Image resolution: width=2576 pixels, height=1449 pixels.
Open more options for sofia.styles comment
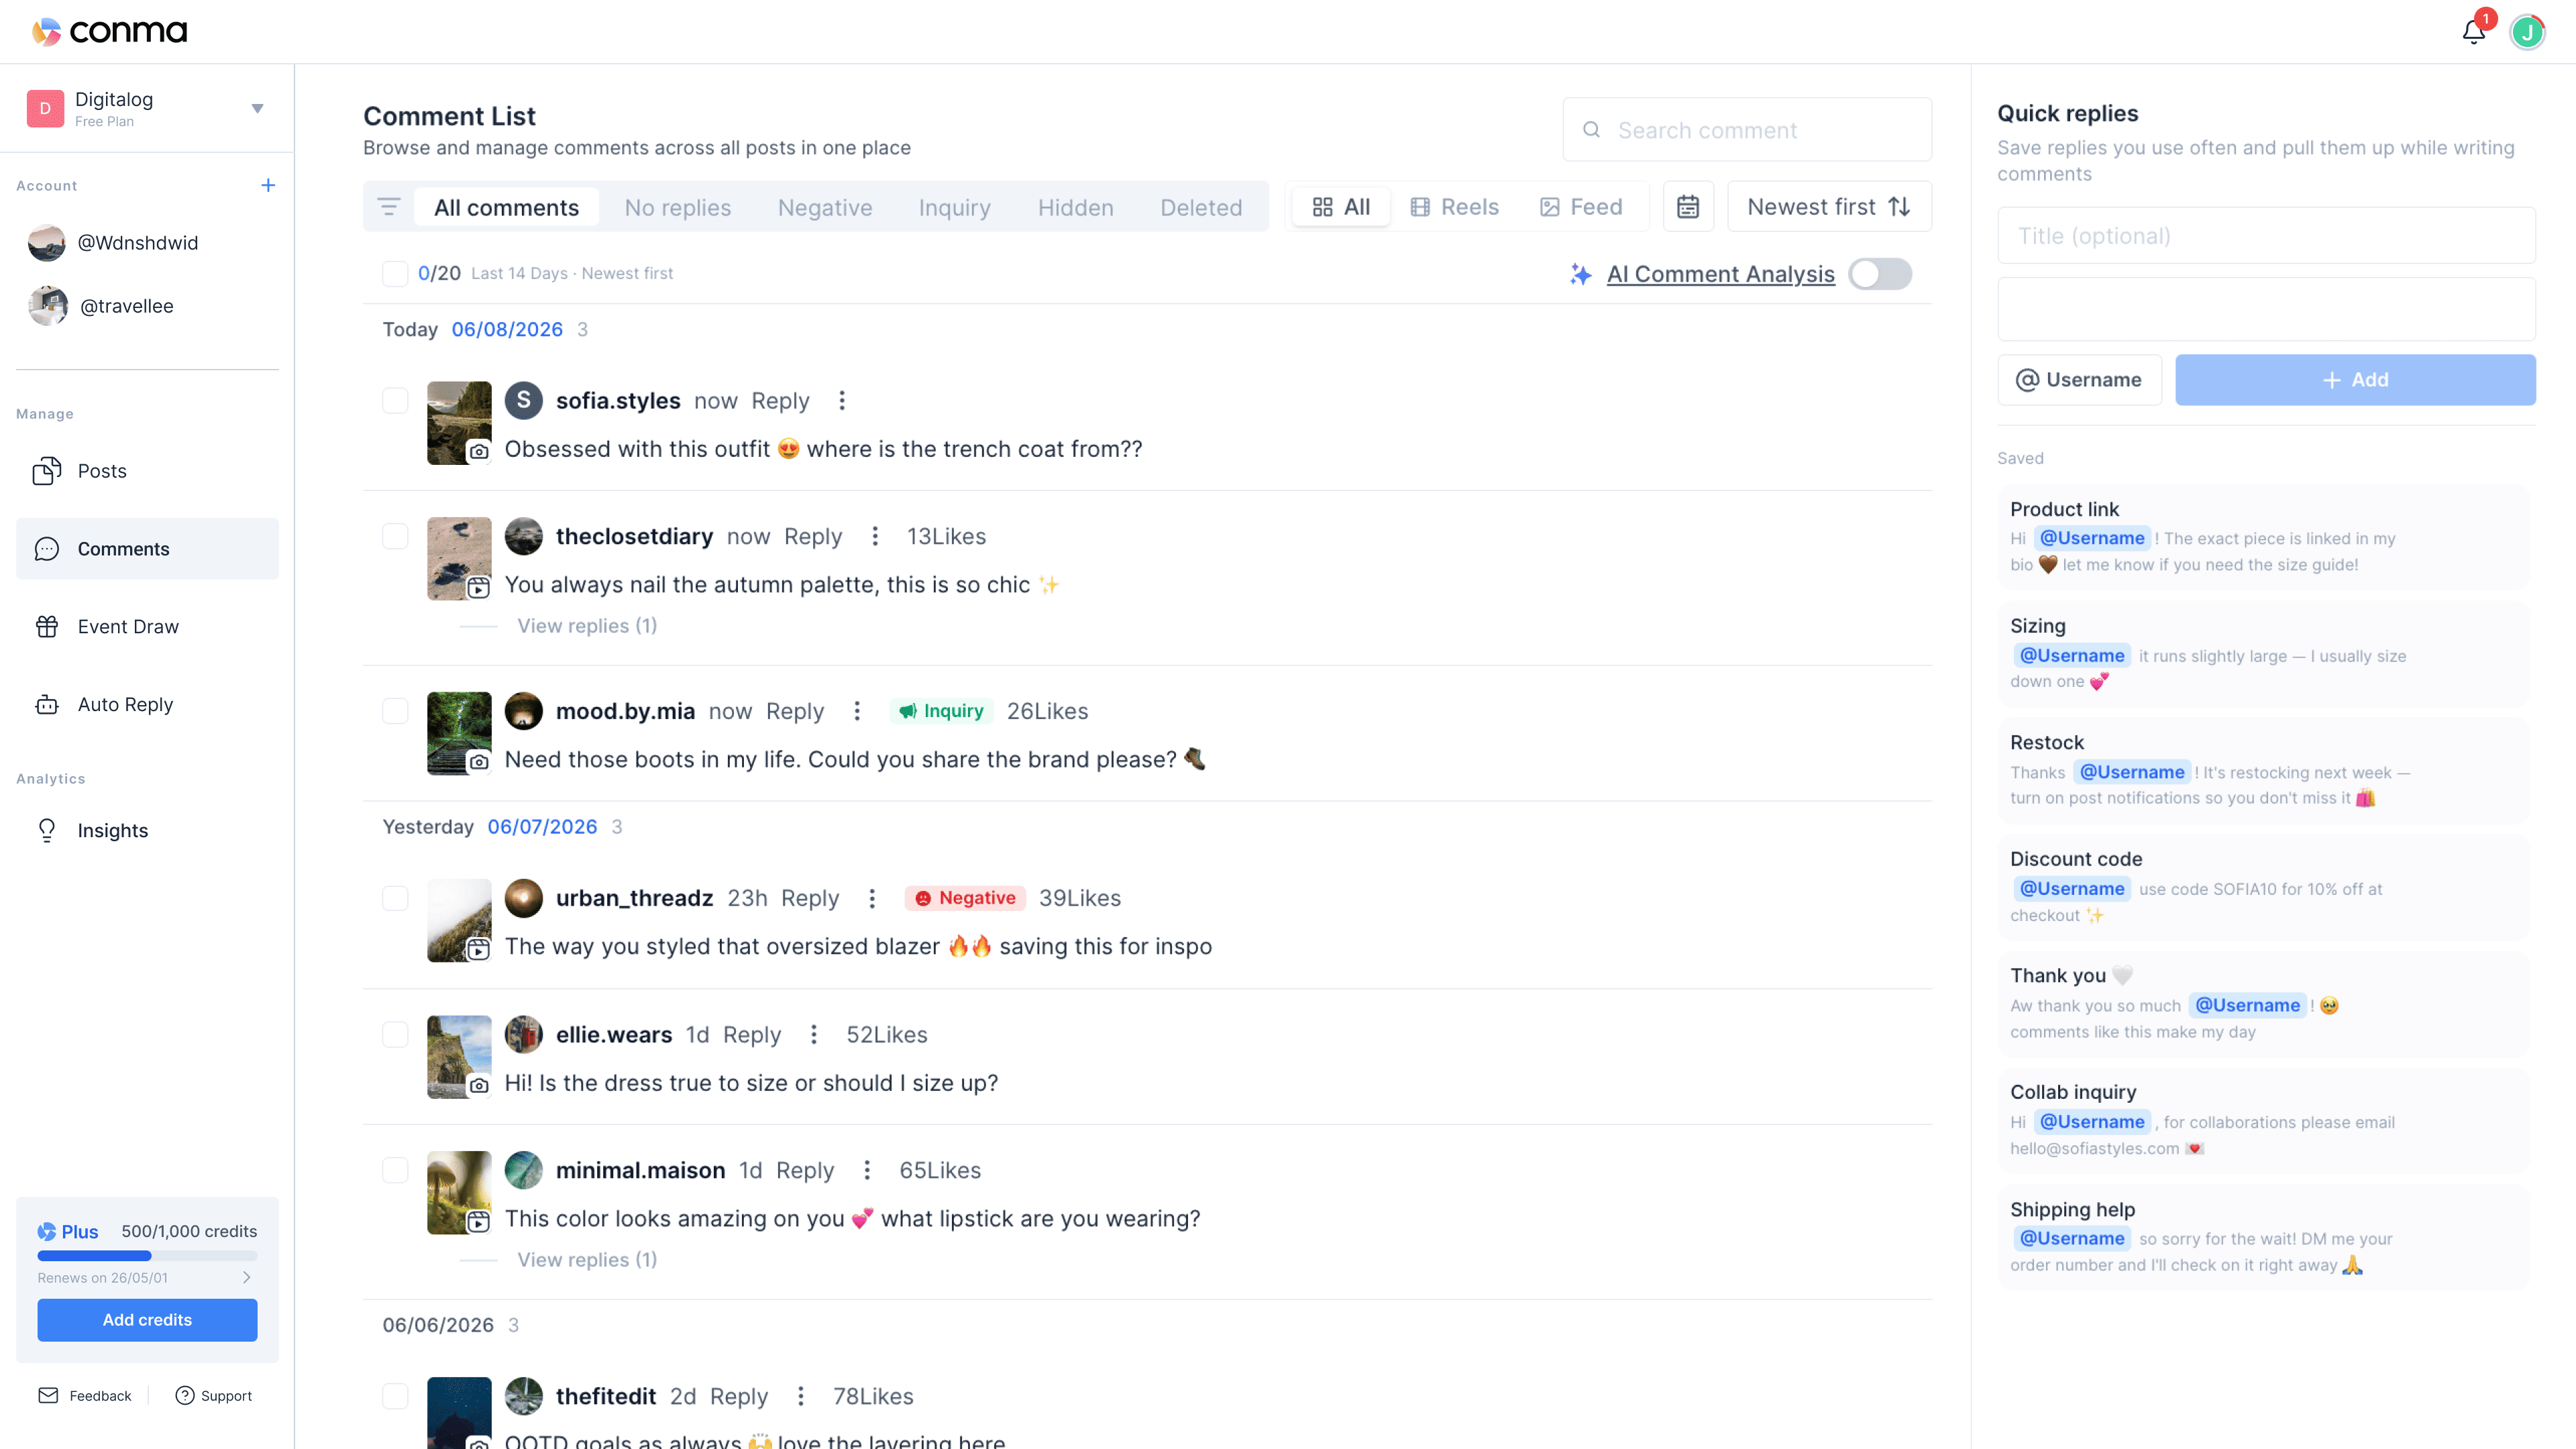[842, 401]
